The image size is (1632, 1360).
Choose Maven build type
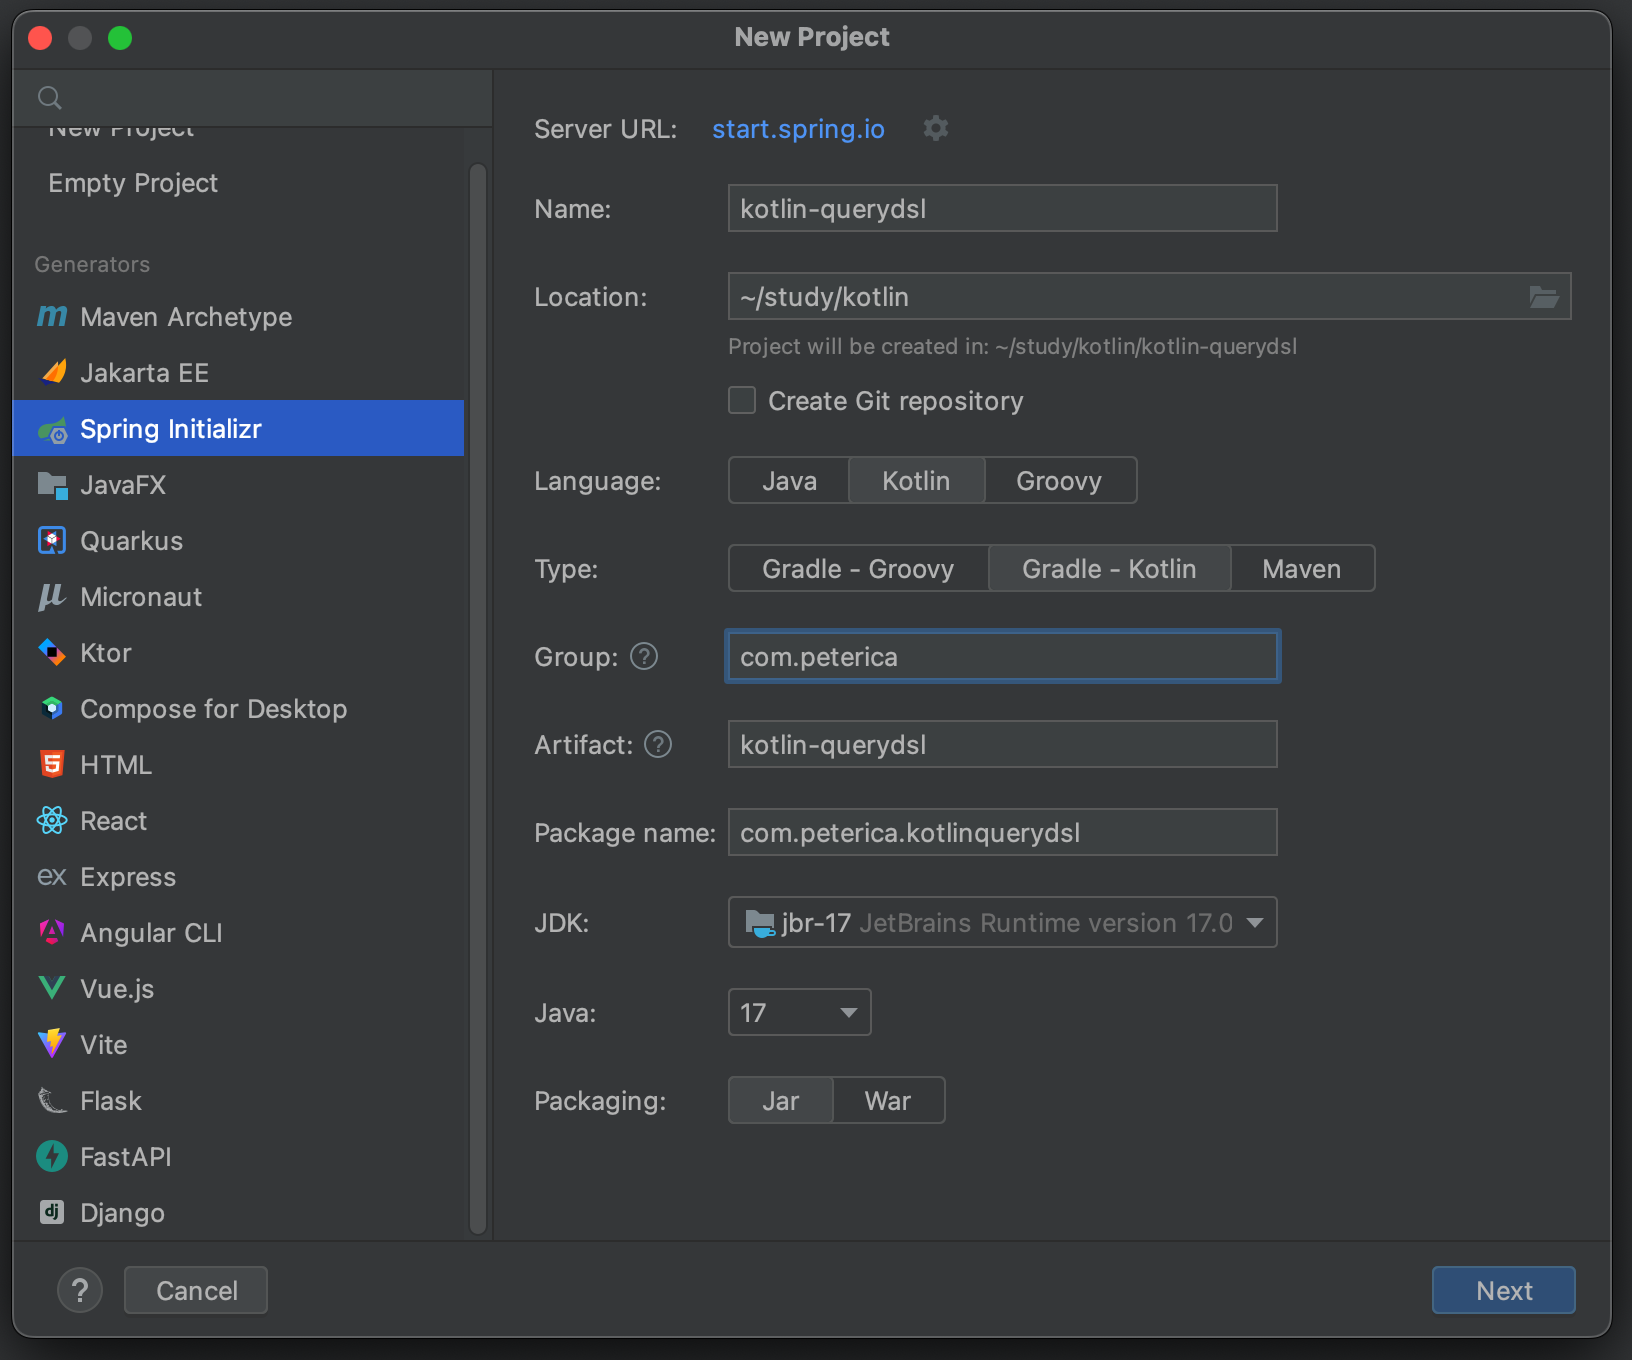click(x=1302, y=569)
